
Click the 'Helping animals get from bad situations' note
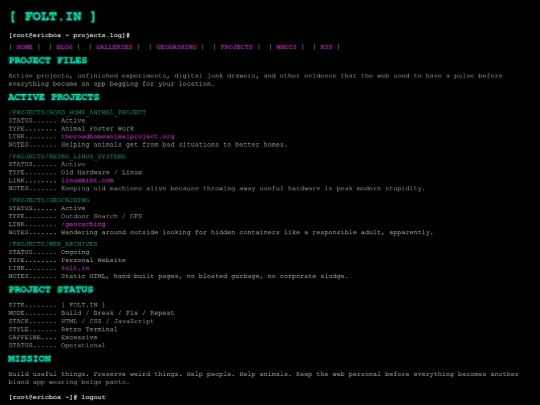coord(174,145)
